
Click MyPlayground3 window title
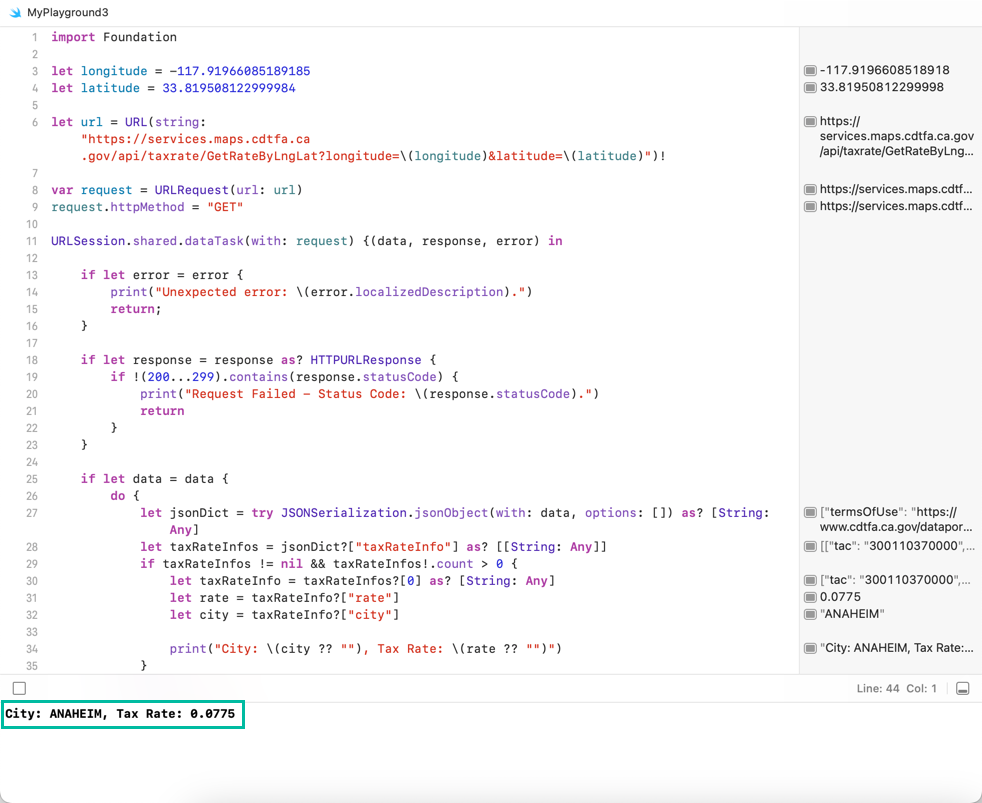point(68,13)
